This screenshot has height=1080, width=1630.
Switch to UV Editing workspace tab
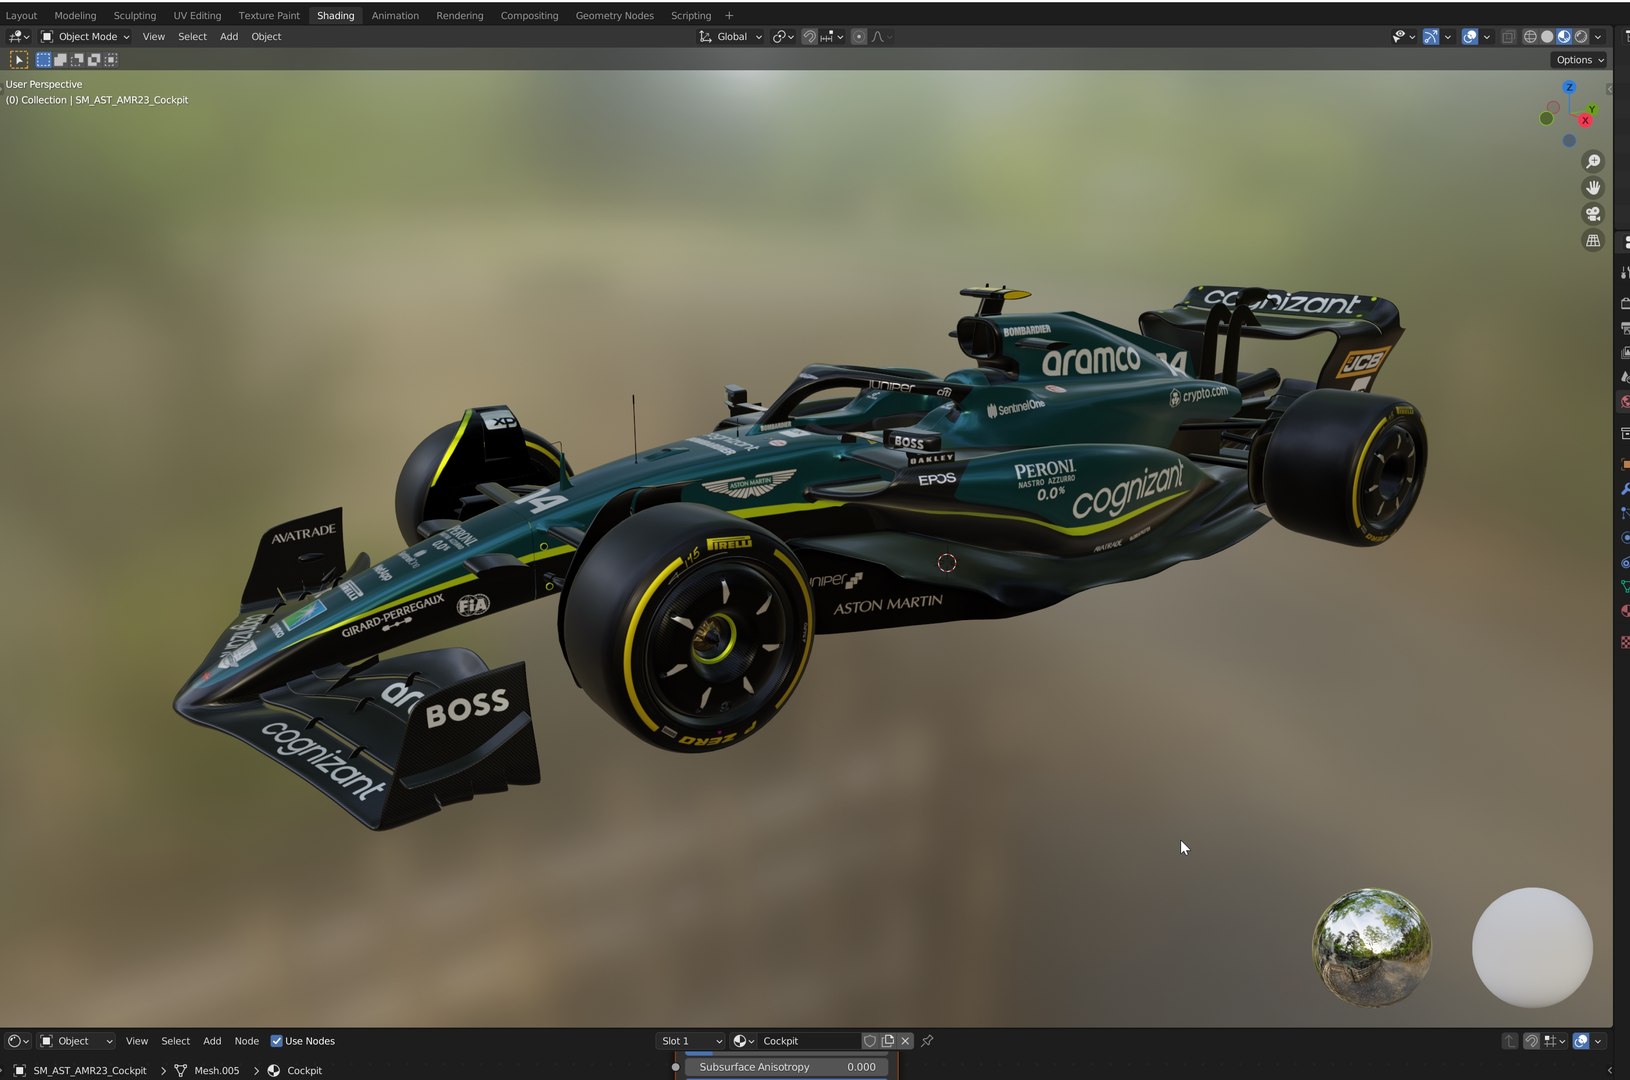[197, 15]
